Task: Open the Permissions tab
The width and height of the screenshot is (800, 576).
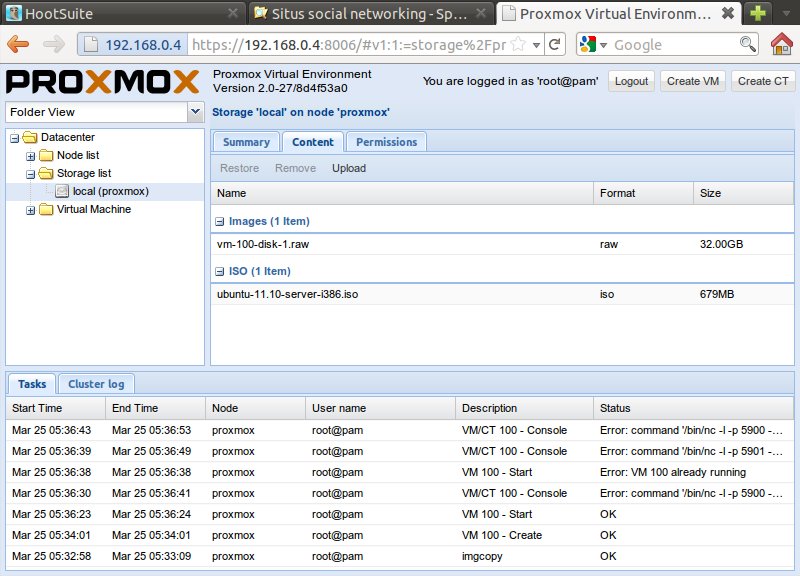Action: click(x=386, y=142)
